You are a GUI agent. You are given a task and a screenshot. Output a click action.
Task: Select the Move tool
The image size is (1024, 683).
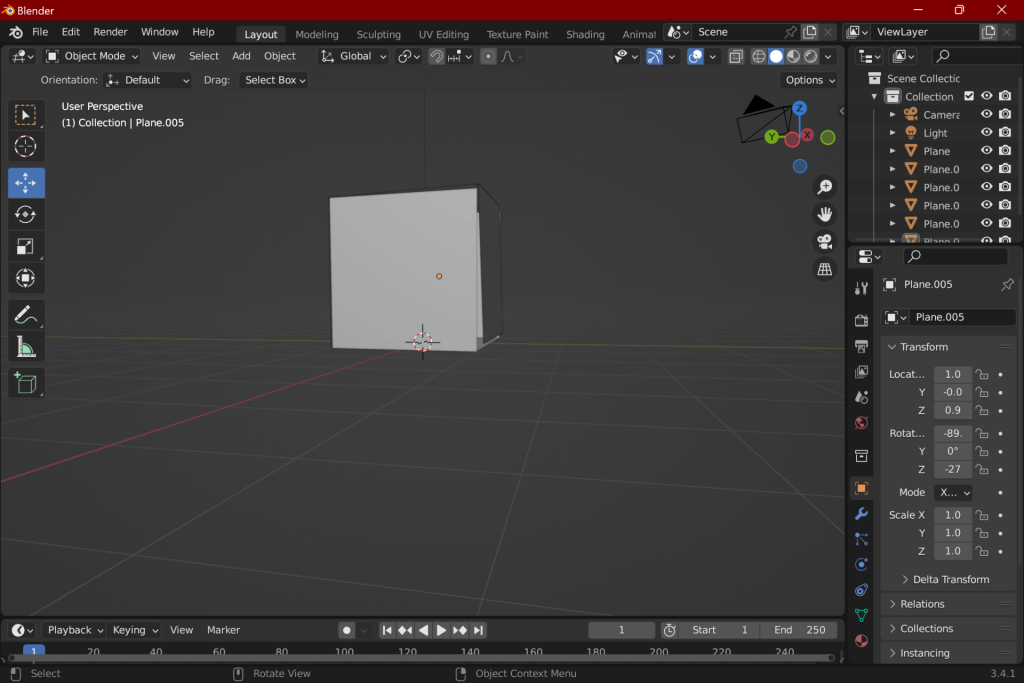(x=25, y=183)
